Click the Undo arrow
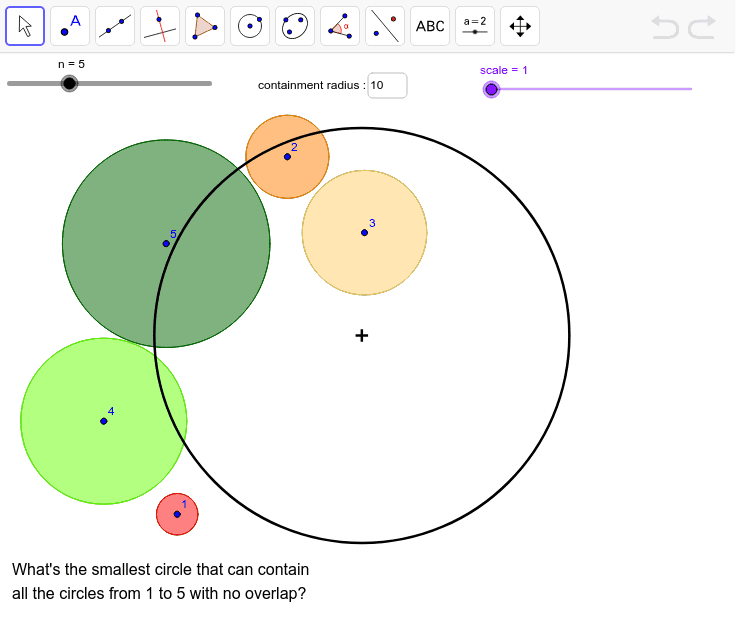Screen dimensions: 736x620 (x=665, y=27)
